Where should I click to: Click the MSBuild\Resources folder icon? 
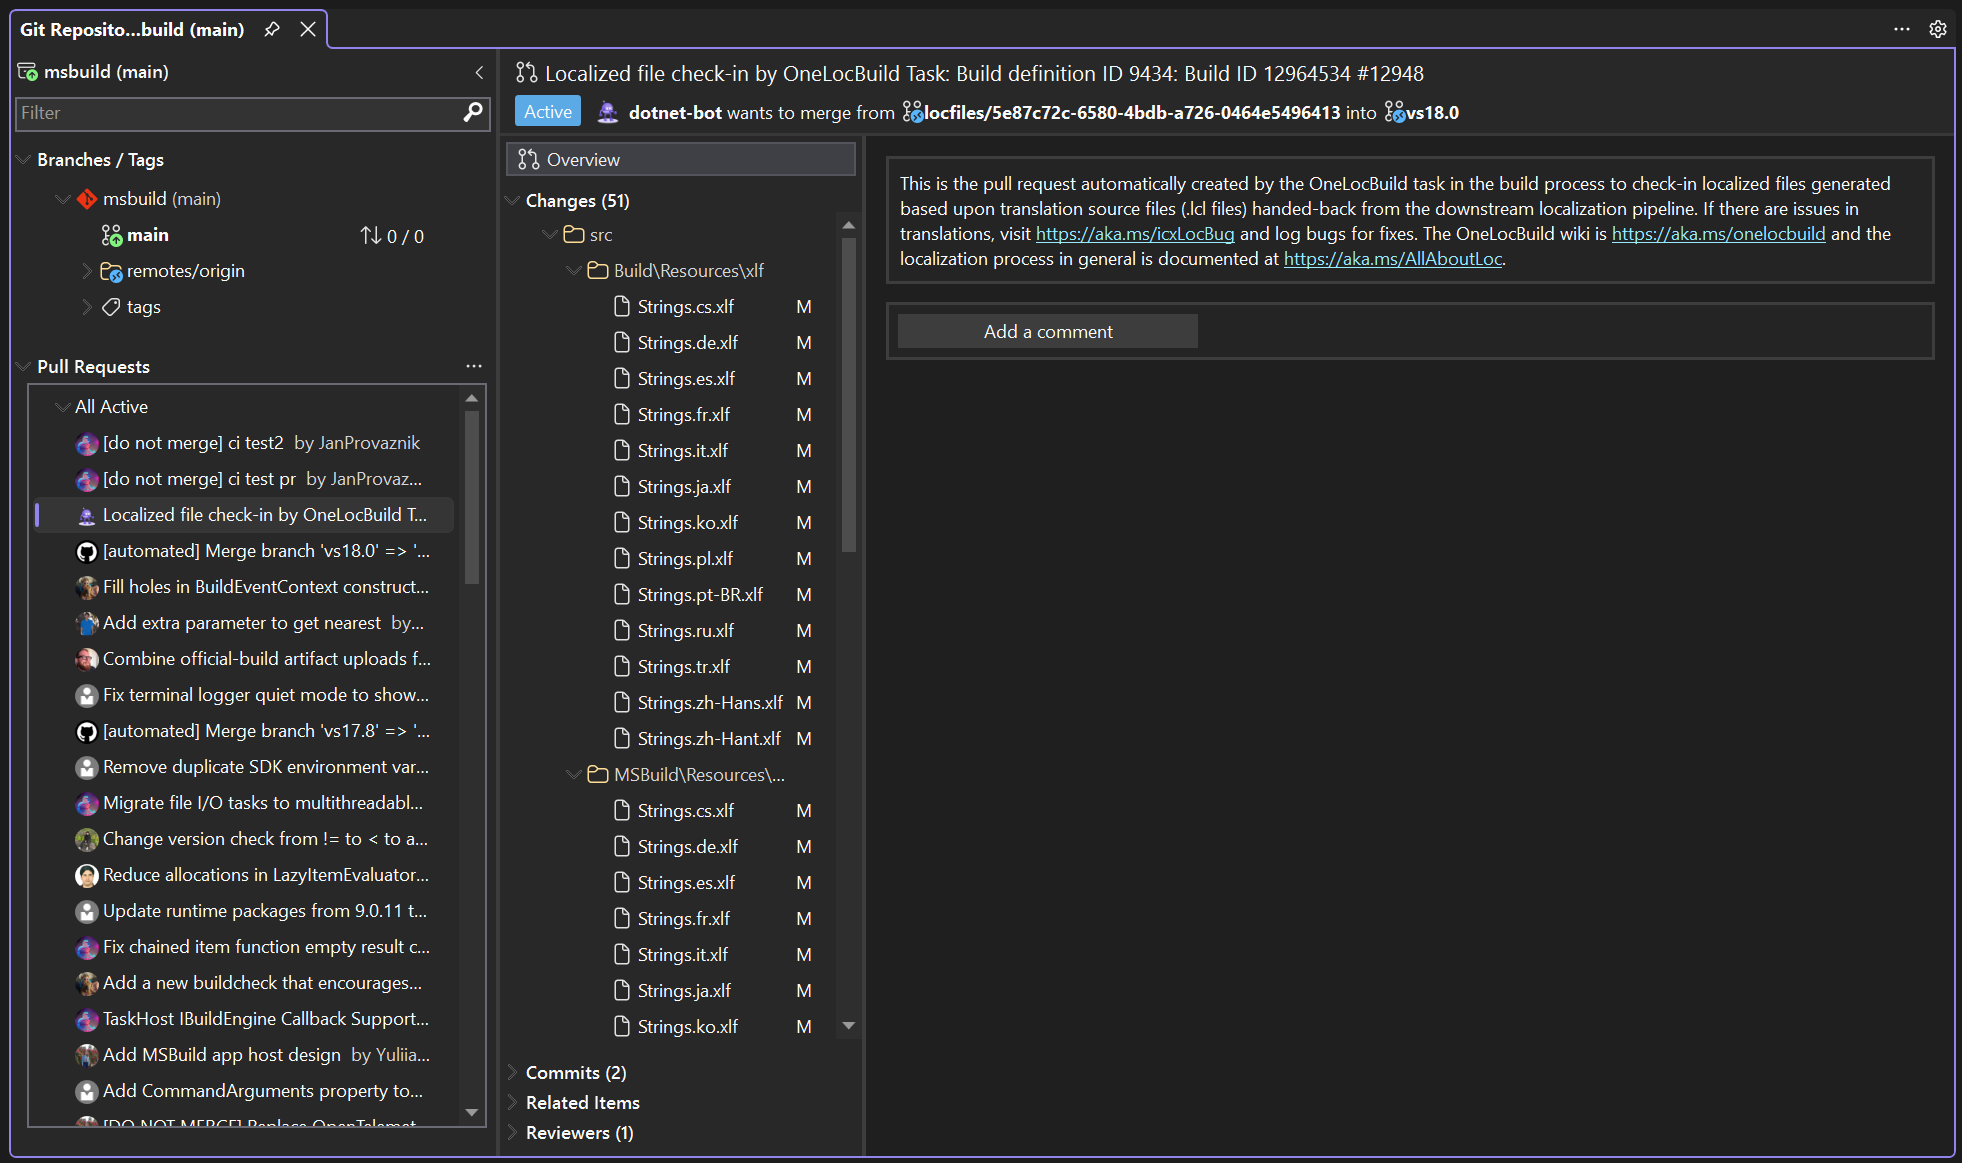598,775
